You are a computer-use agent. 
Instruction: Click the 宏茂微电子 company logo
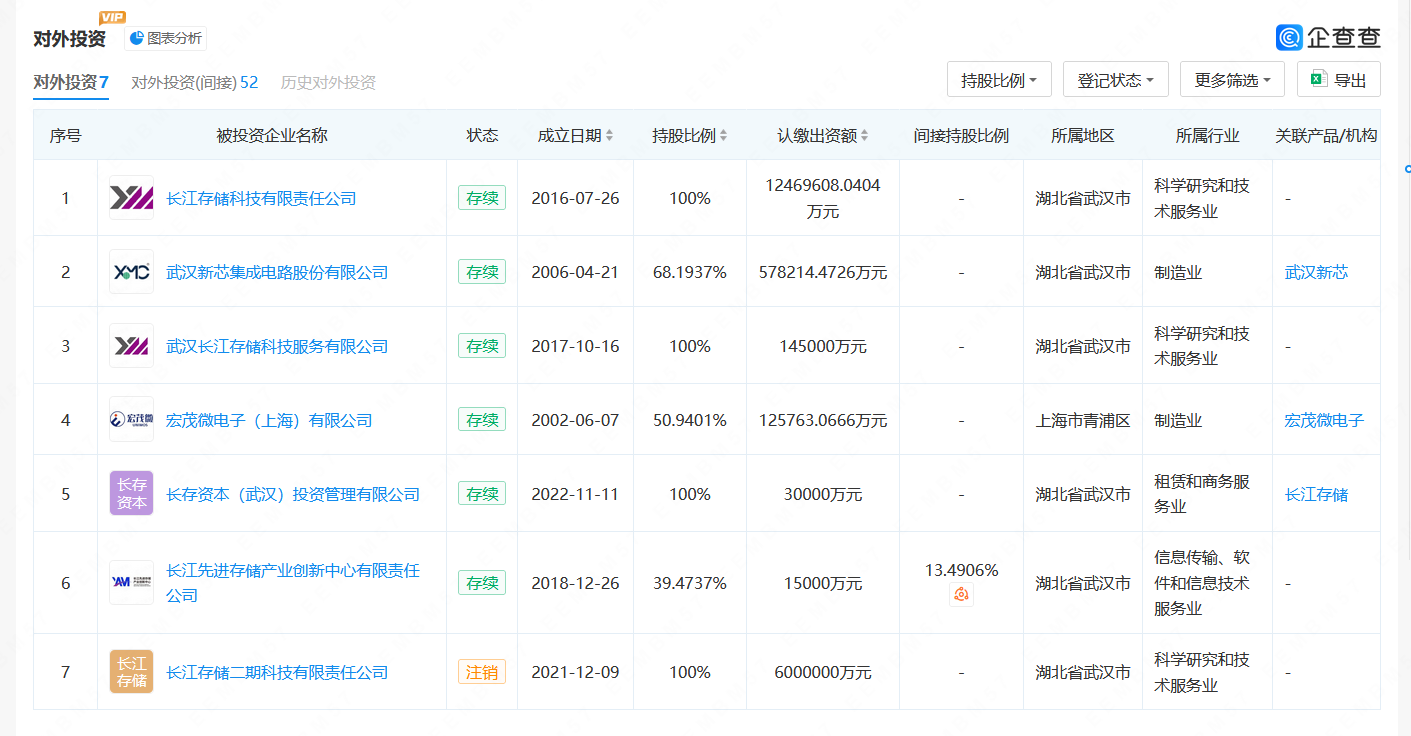131,420
